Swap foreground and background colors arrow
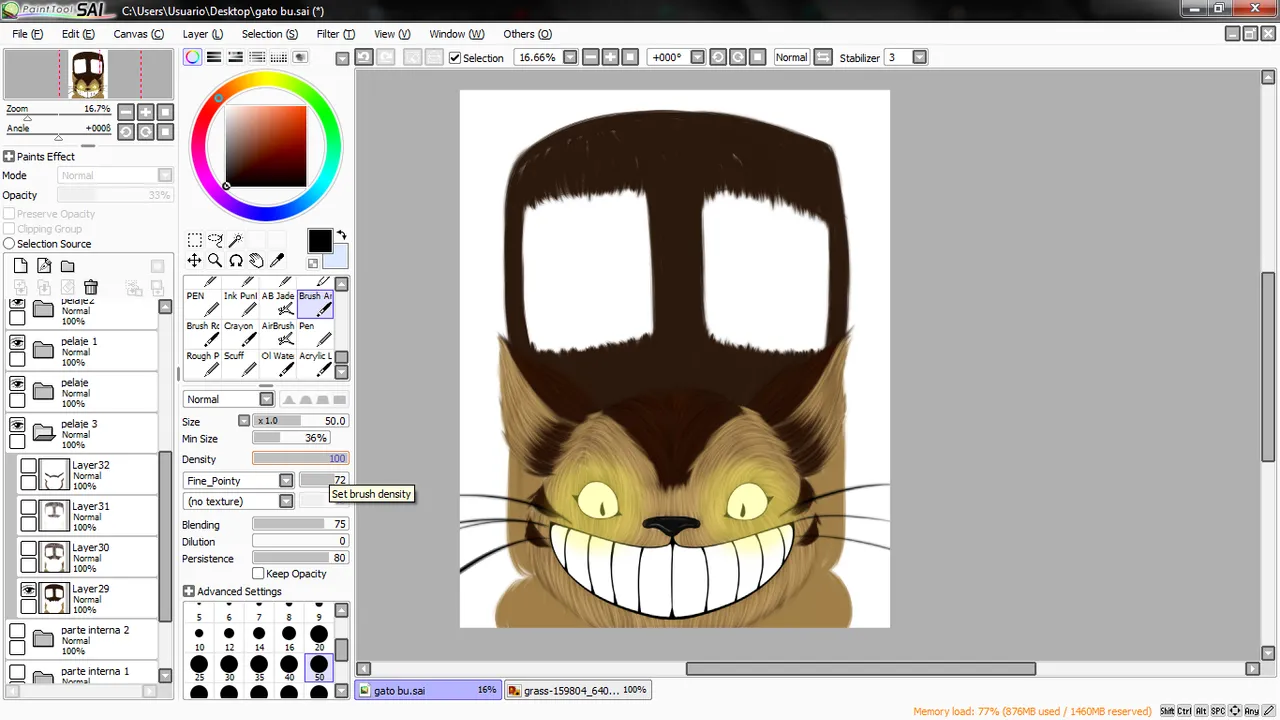1280x720 pixels. pyautogui.click(x=341, y=235)
